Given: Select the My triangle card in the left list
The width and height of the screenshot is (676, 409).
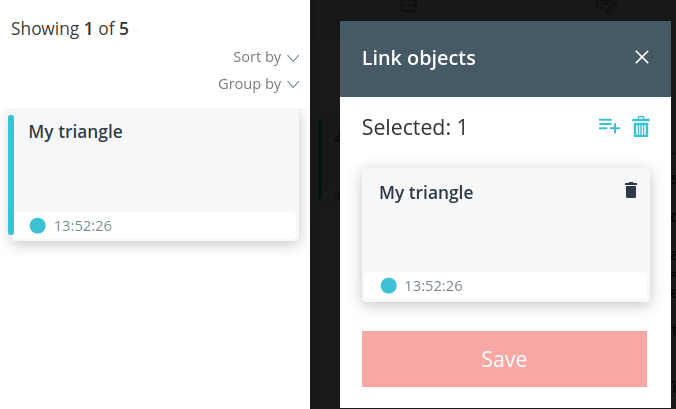Looking at the screenshot, I should click(154, 175).
